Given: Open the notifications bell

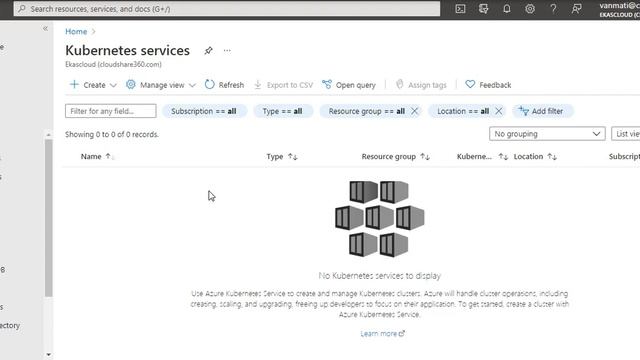Looking at the screenshot, I should point(507,9).
